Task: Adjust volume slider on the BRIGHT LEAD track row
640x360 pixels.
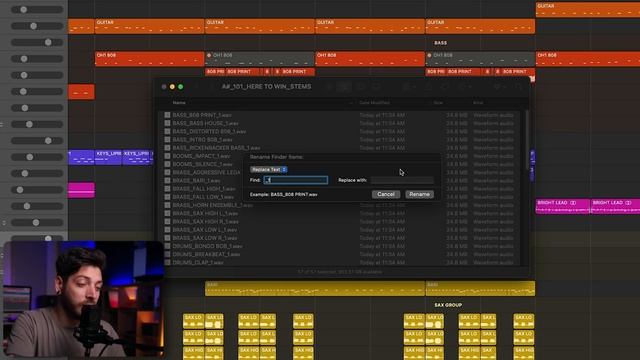Action: point(37,206)
